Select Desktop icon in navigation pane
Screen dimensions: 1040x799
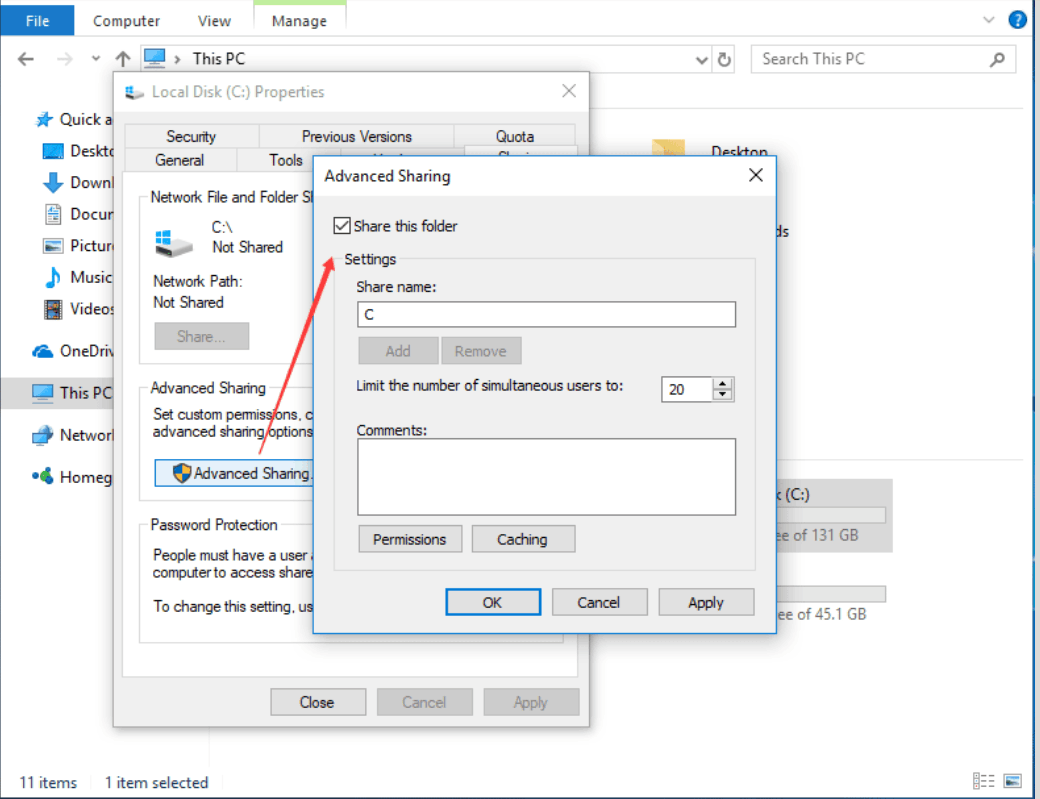click(53, 151)
